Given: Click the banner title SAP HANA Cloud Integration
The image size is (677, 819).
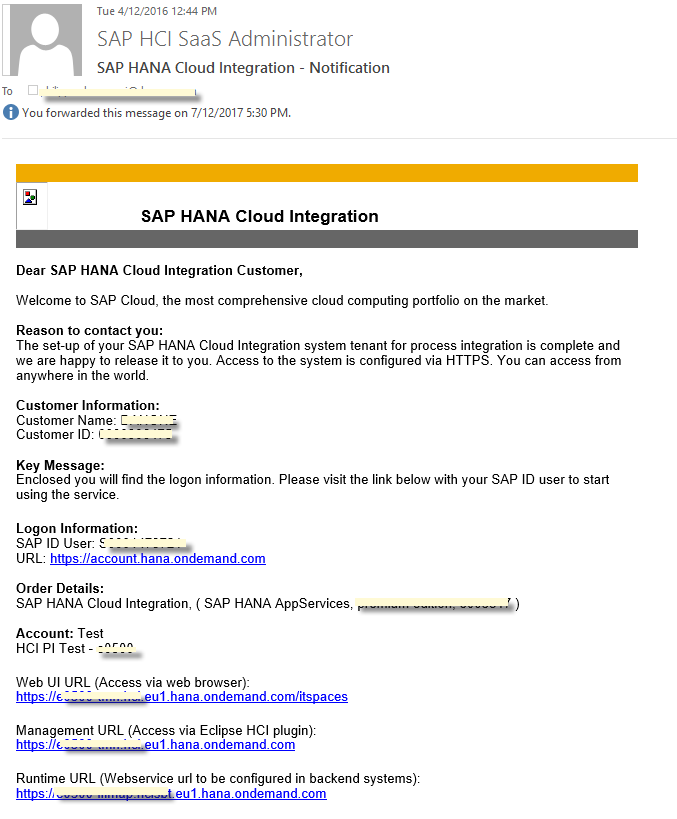Looking at the screenshot, I should click(x=260, y=216).
